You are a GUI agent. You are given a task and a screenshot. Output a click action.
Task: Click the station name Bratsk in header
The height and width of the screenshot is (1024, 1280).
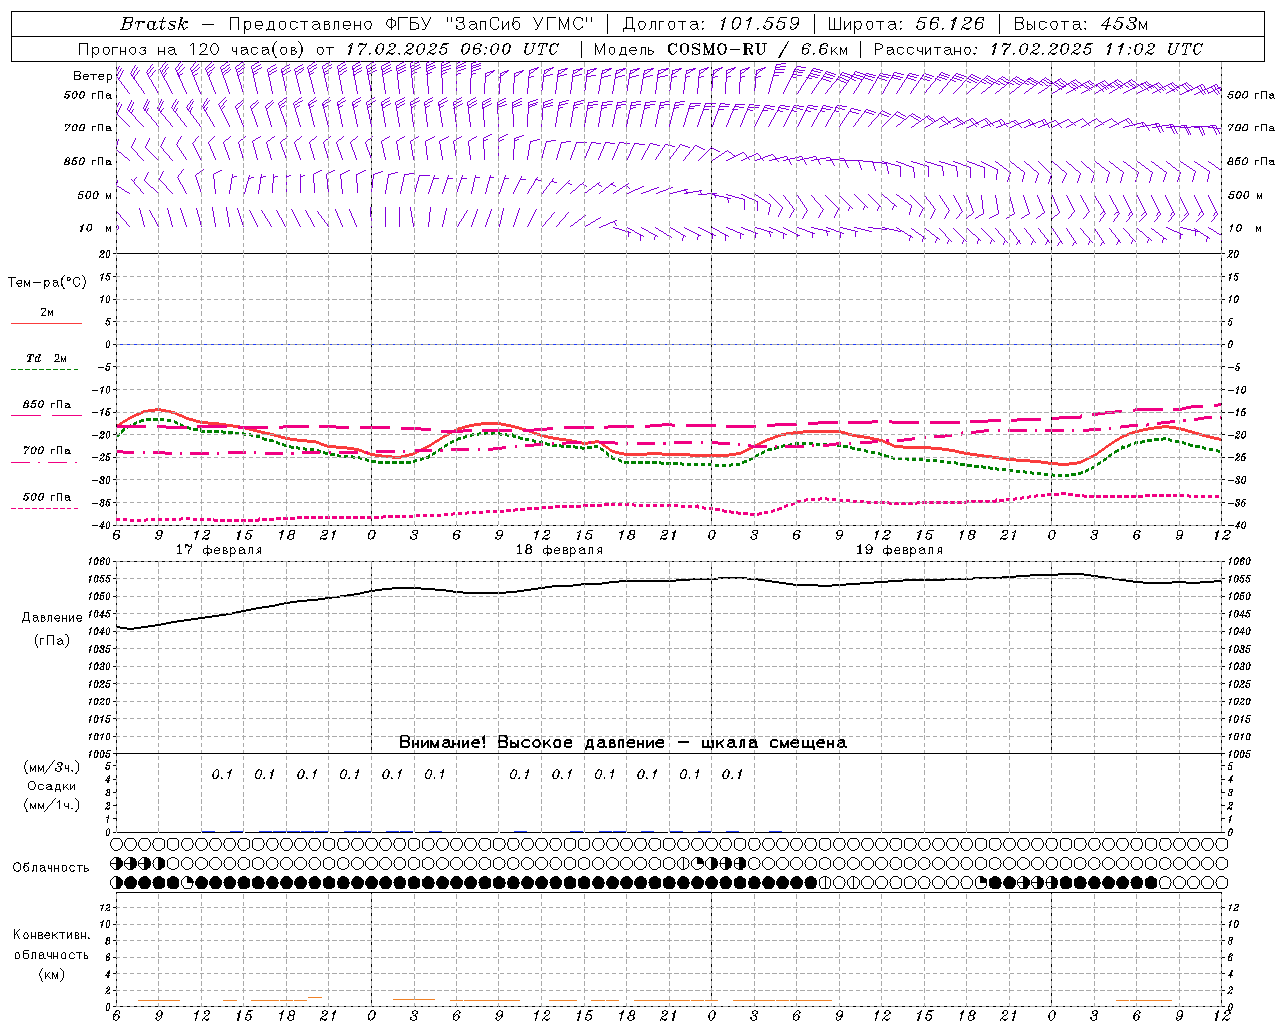click(x=154, y=24)
